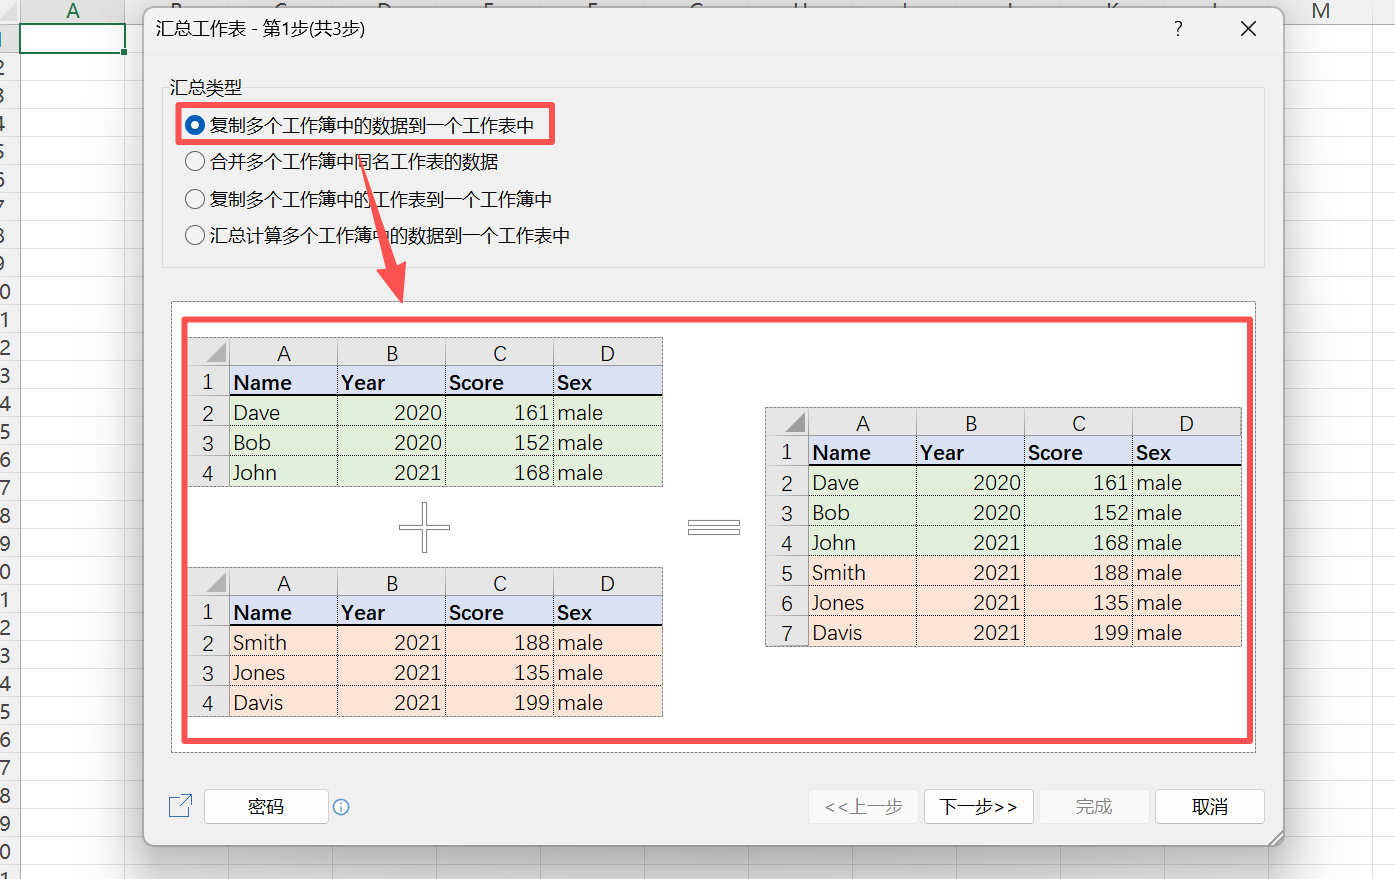
Task: Click the <<上一步 button
Action: click(x=862, y=806)
